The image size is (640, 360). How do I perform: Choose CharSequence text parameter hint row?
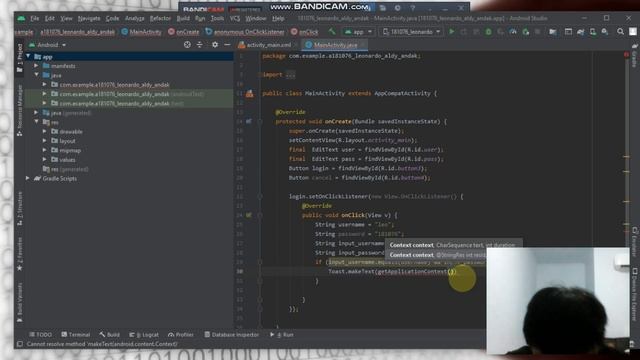[x=453, y=245]
